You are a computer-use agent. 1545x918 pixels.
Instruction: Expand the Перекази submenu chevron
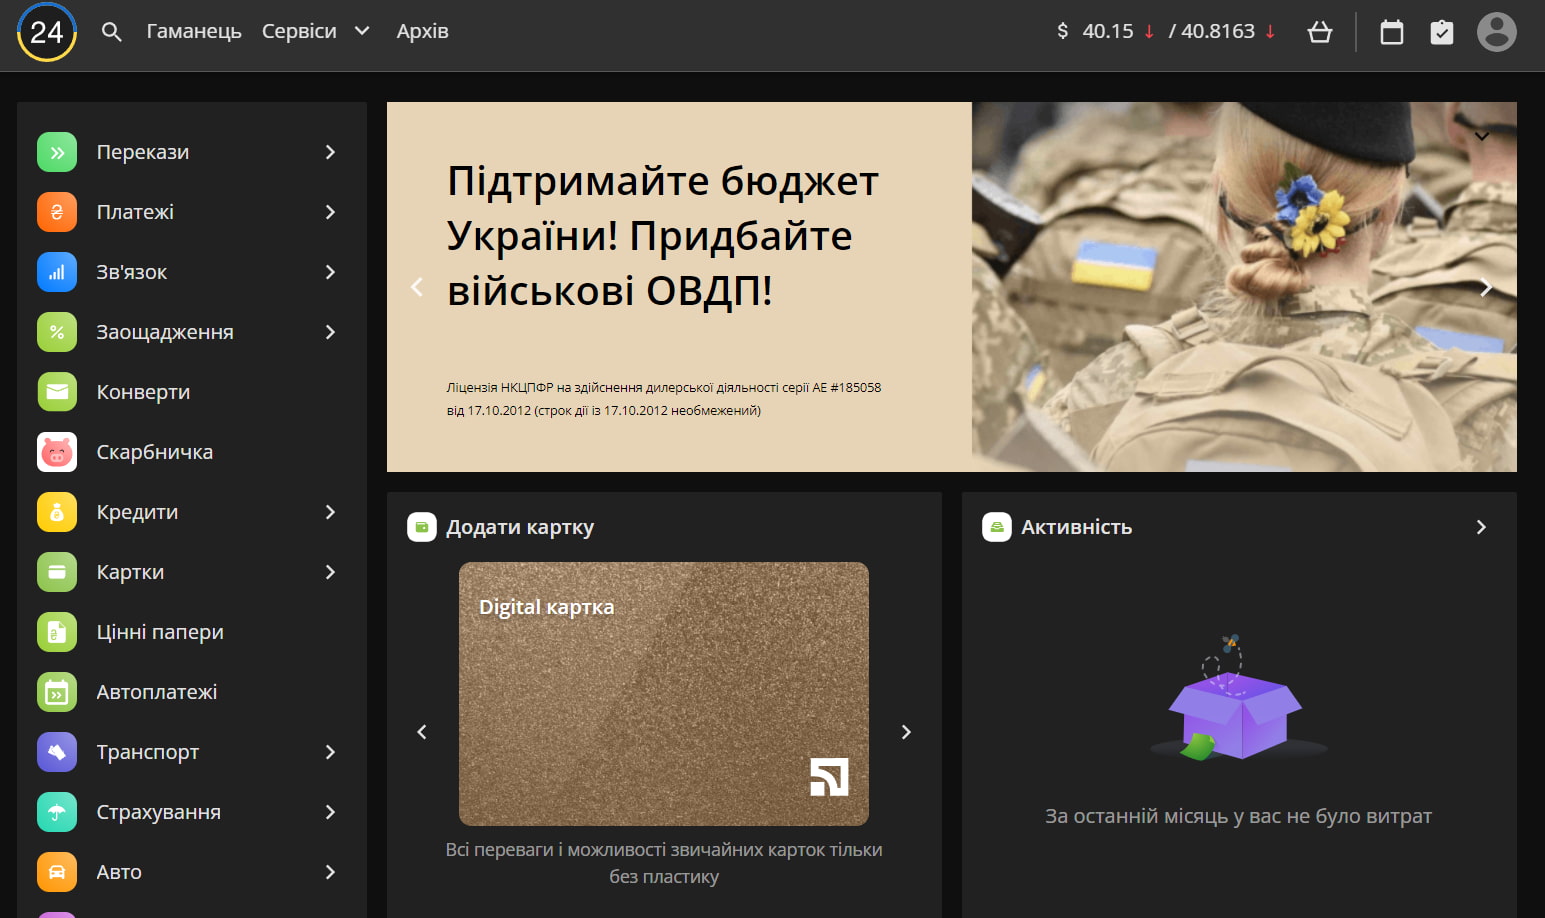pos(330,152)
